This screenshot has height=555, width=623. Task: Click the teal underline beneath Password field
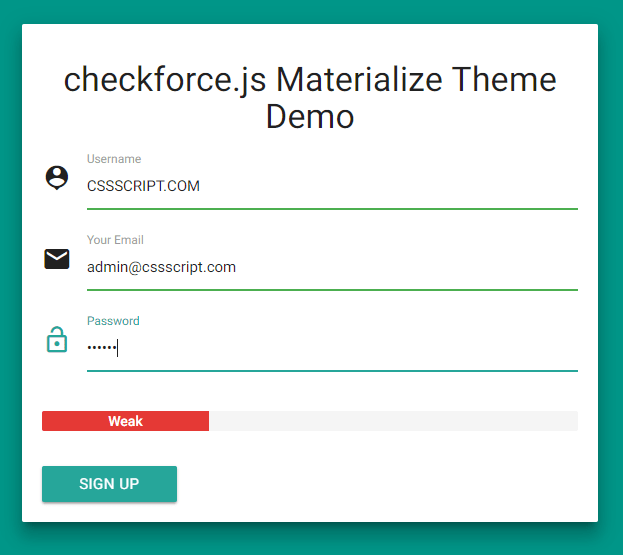(x=332, y=370)
